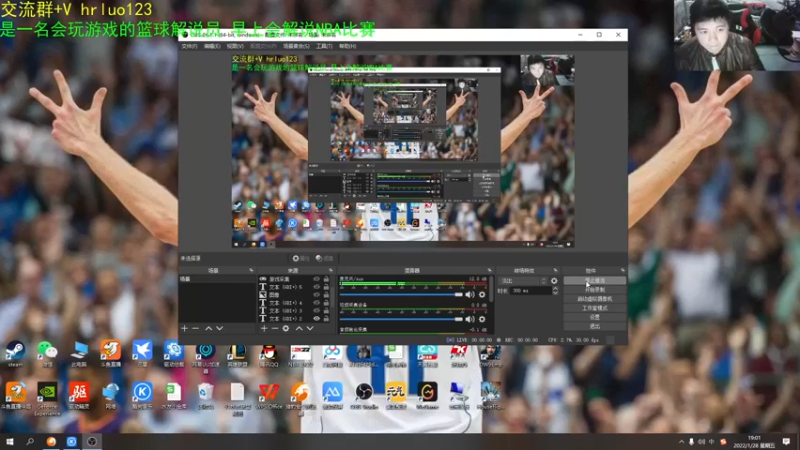
Task: Toggle lock on 图像 source
Action: [x=327, y=295]
